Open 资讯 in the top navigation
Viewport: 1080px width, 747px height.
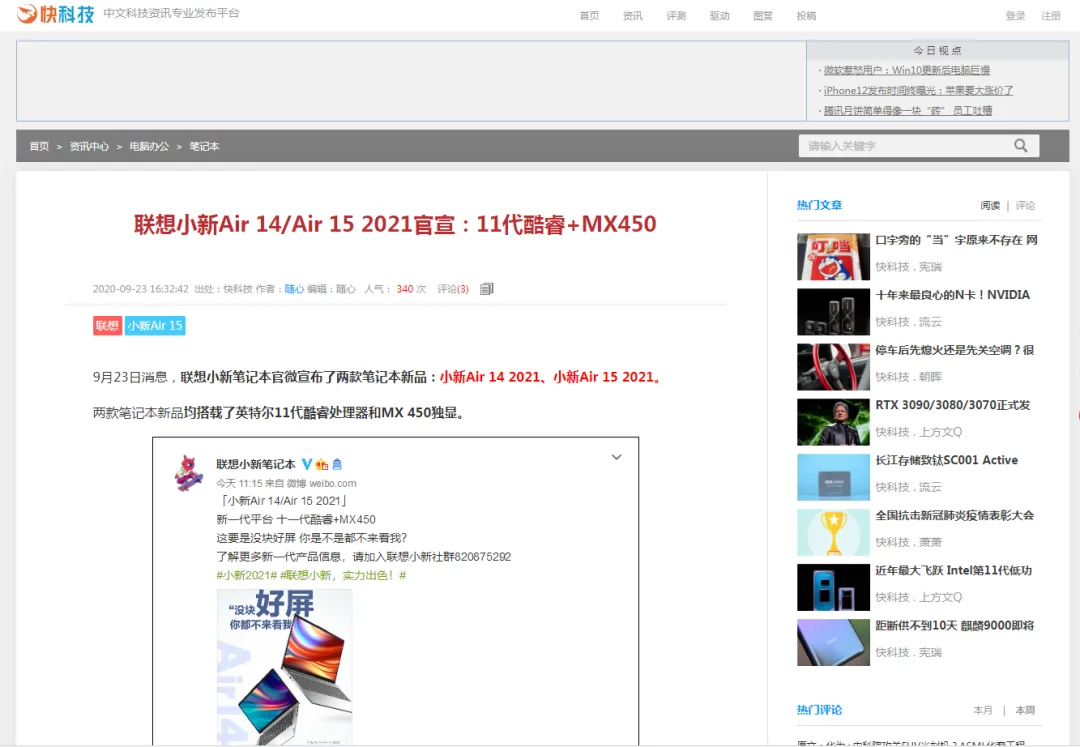click(x=632, y=16)
